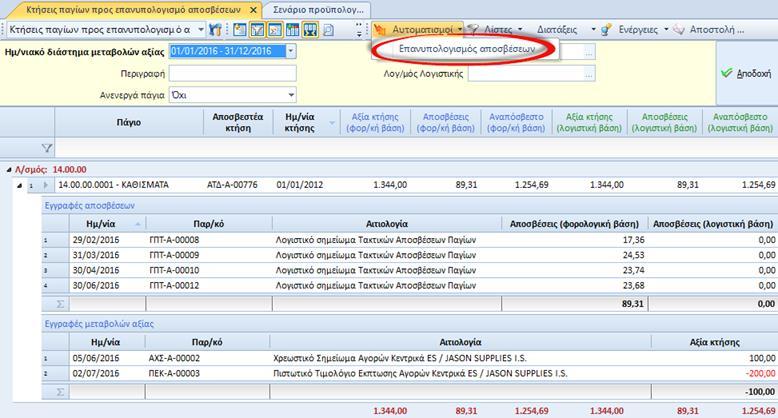Collapse the Λ/σμός: 14.00.00 group
The image size is (778, 418).
click(9, 170)
